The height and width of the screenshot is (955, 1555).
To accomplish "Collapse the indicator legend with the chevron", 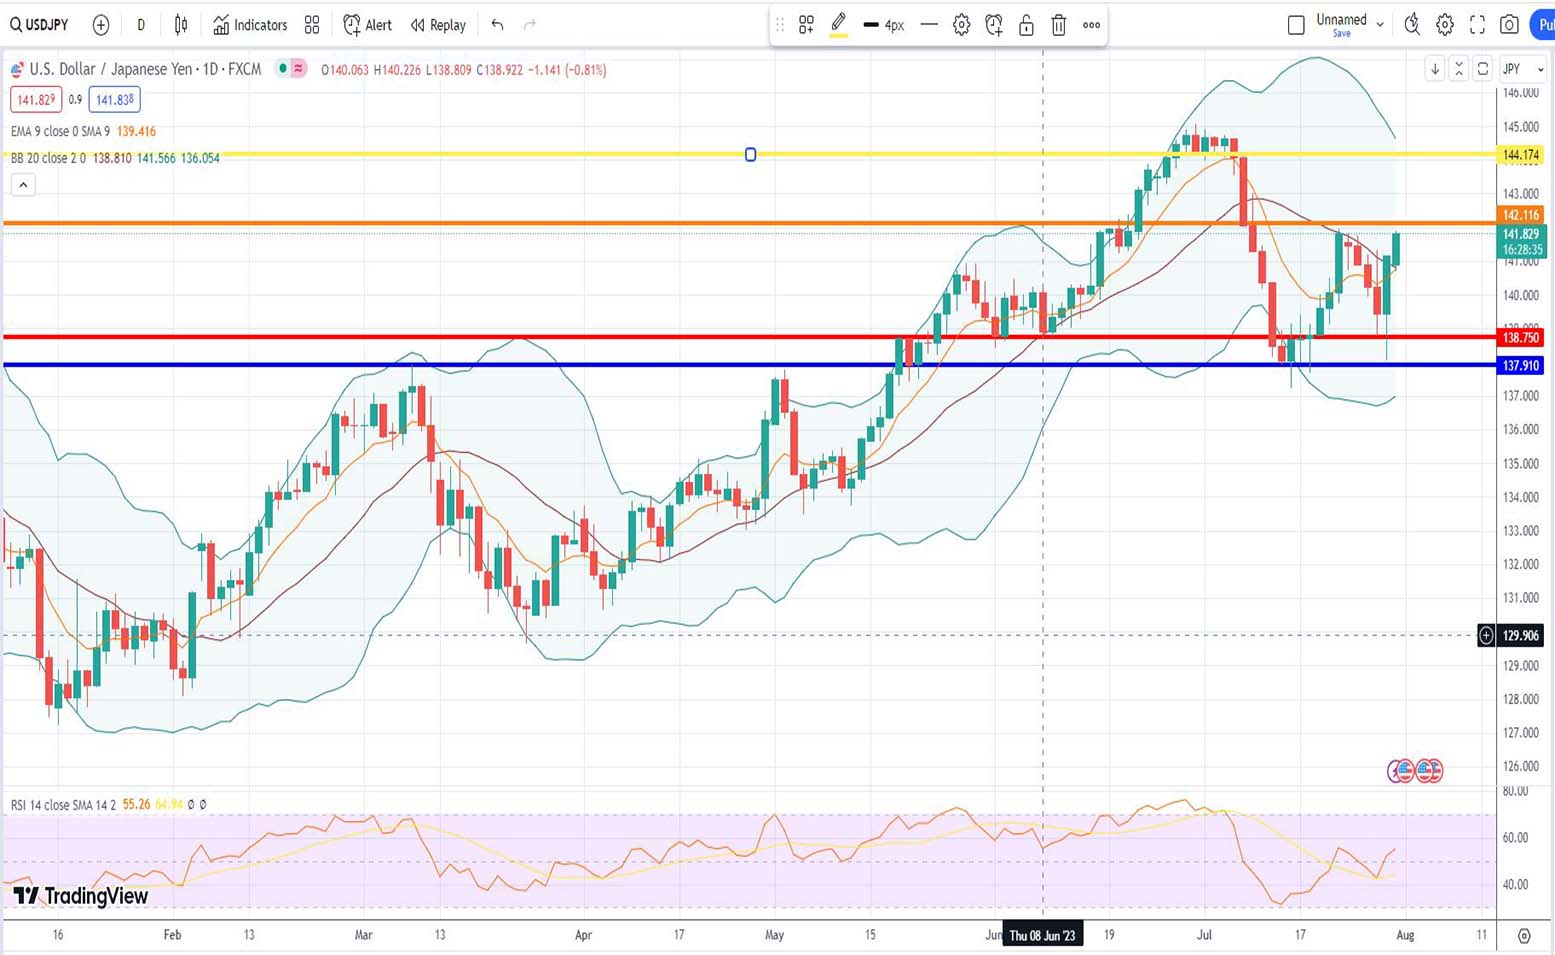I will click(x=23, y=185).
